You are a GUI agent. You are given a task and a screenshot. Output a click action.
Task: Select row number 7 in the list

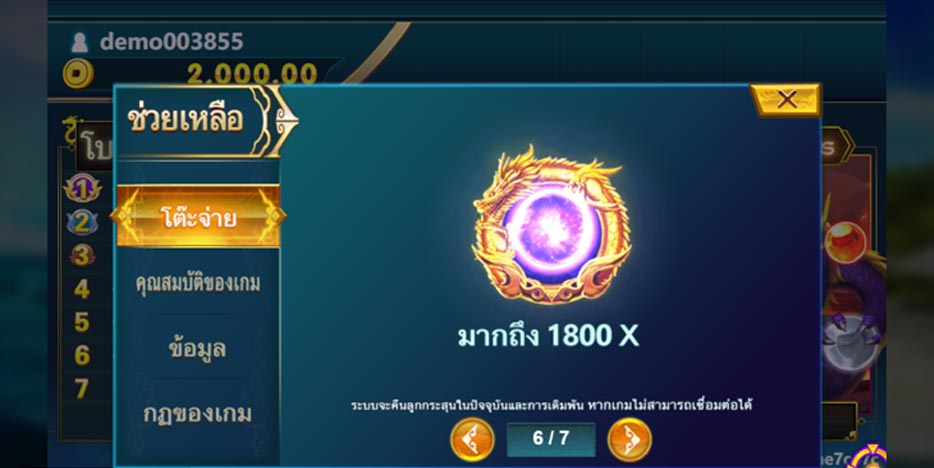(82, 389)
